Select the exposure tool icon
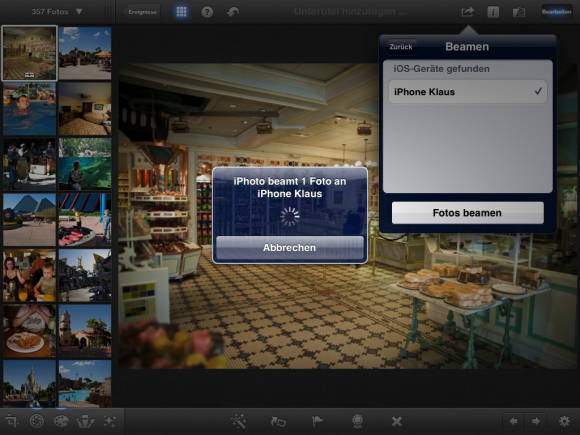The image size is (580, 435). pyautogui.click(x=37, y=421)
